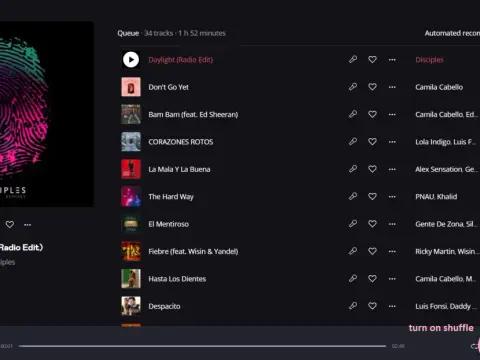Screen dimensions: 480x360
Task: Favorite Fiebre (feat. Wisin & Yandel)
Action: [372, 251]
